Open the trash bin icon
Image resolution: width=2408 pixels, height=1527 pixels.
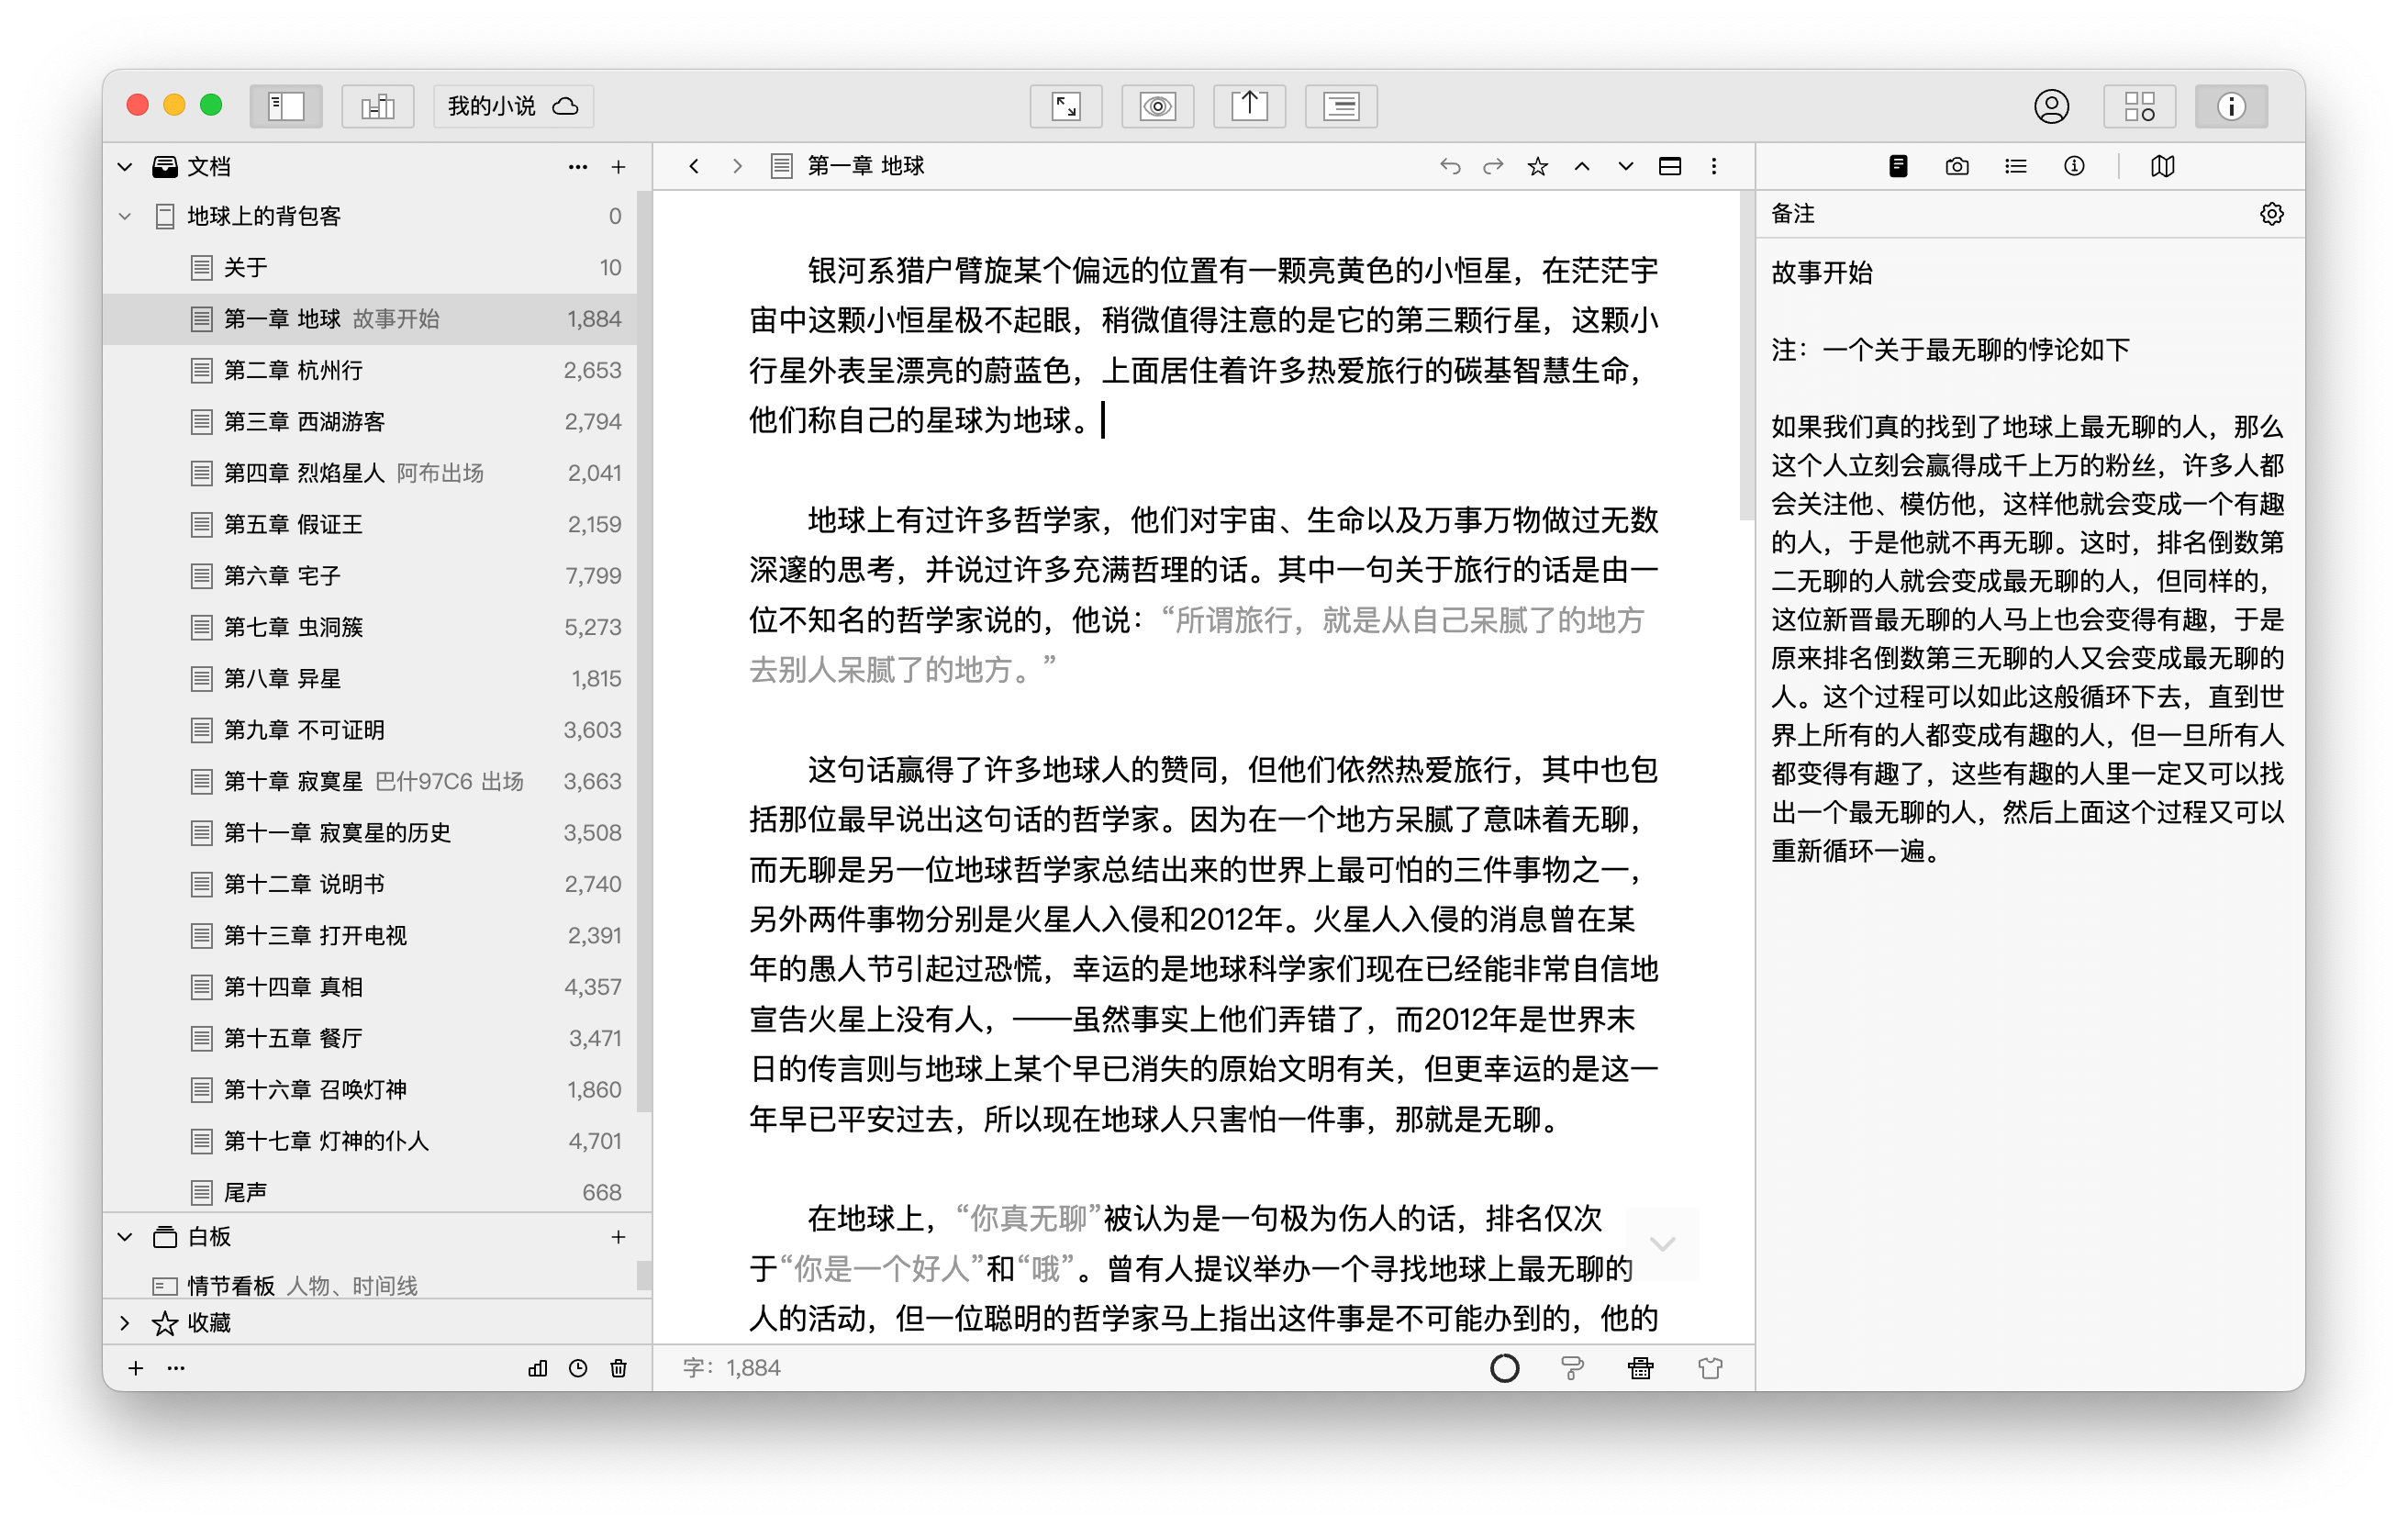pyautogui.click(x=618, y=1368)
